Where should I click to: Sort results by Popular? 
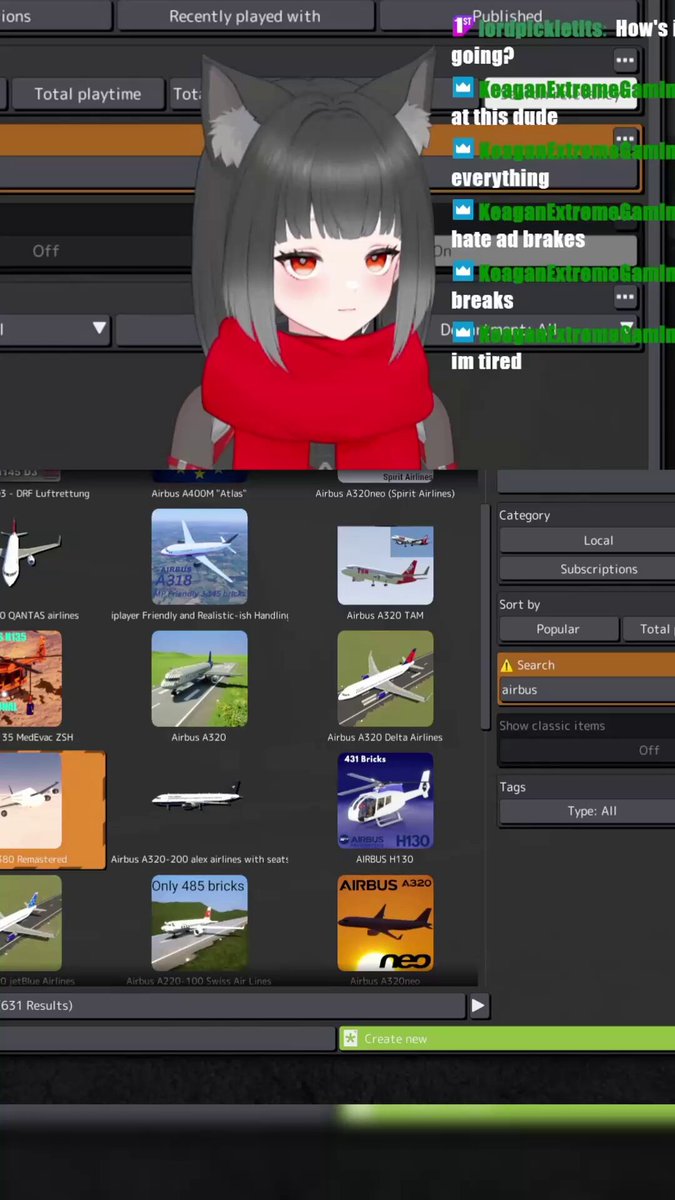tap(557, 629)
